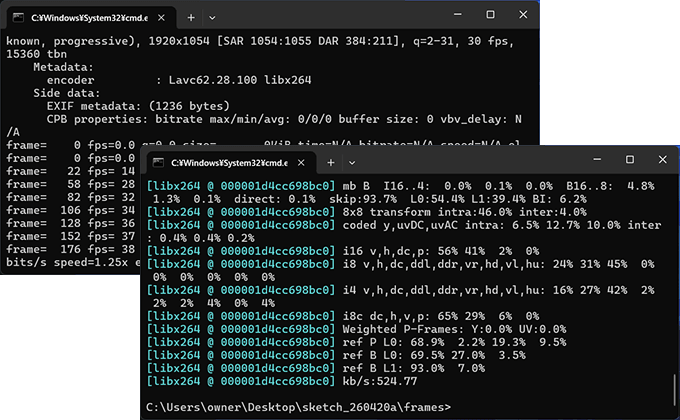Click '15360 tbn' text in back window
The image size is (680, 420).
pyautogui.click(x=36, y=54)
